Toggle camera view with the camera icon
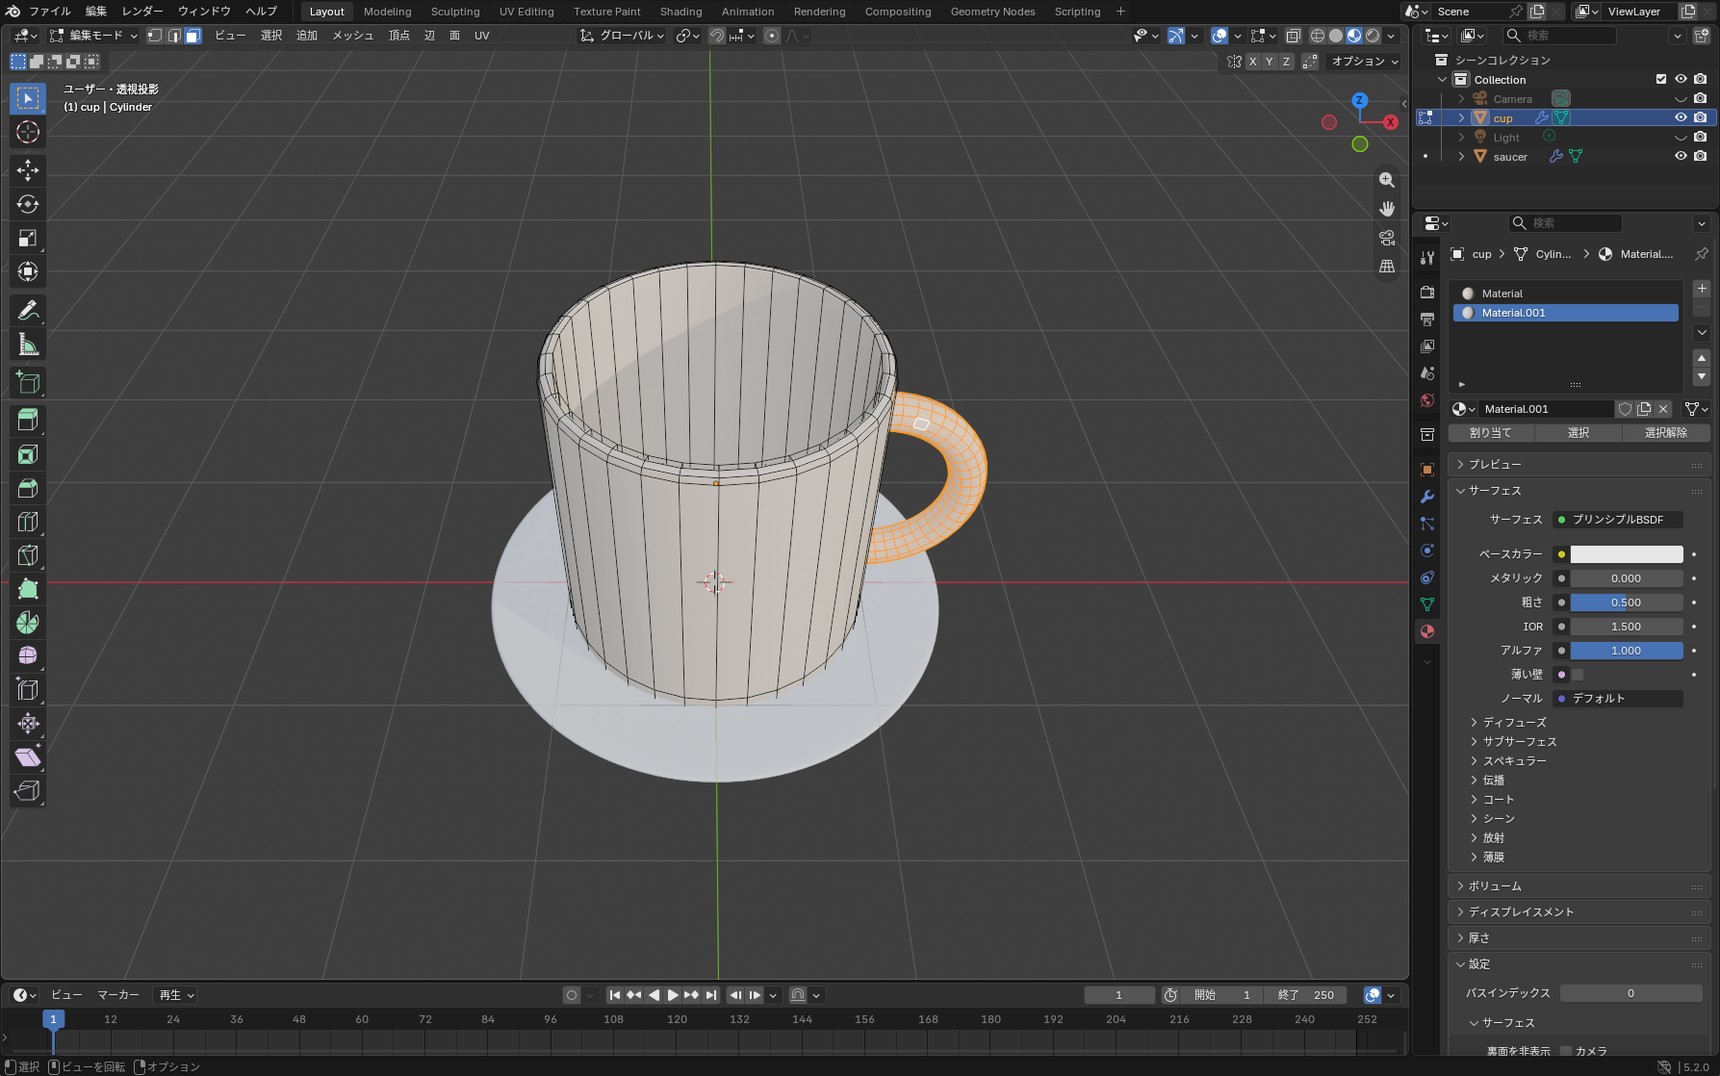Viewport: 1720px width, 1076px height. click(x=1387, y=238)
